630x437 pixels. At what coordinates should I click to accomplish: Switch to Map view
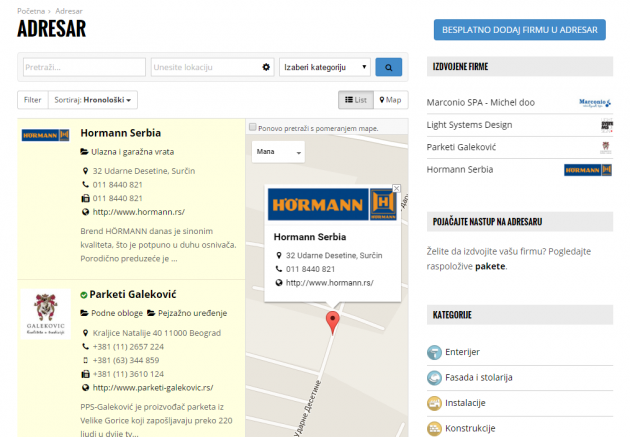pos(391,100)
